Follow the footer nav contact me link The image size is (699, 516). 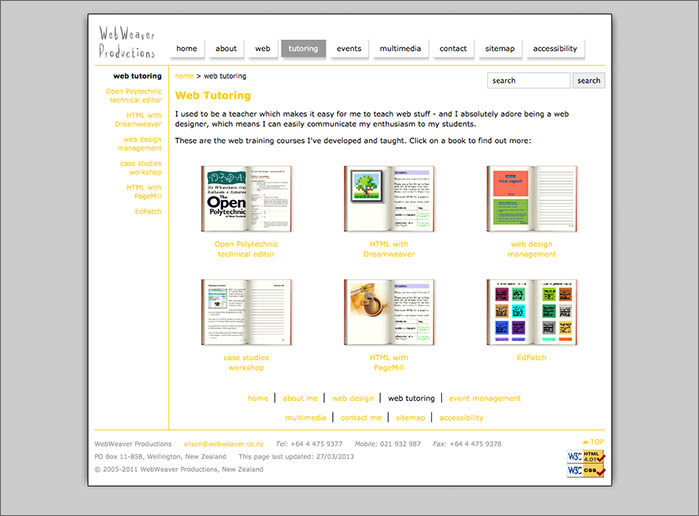click(361, 418)
